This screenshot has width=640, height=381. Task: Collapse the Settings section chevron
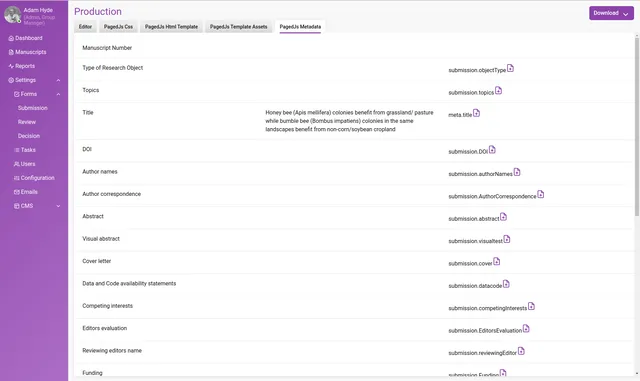(x=58, y=80)
